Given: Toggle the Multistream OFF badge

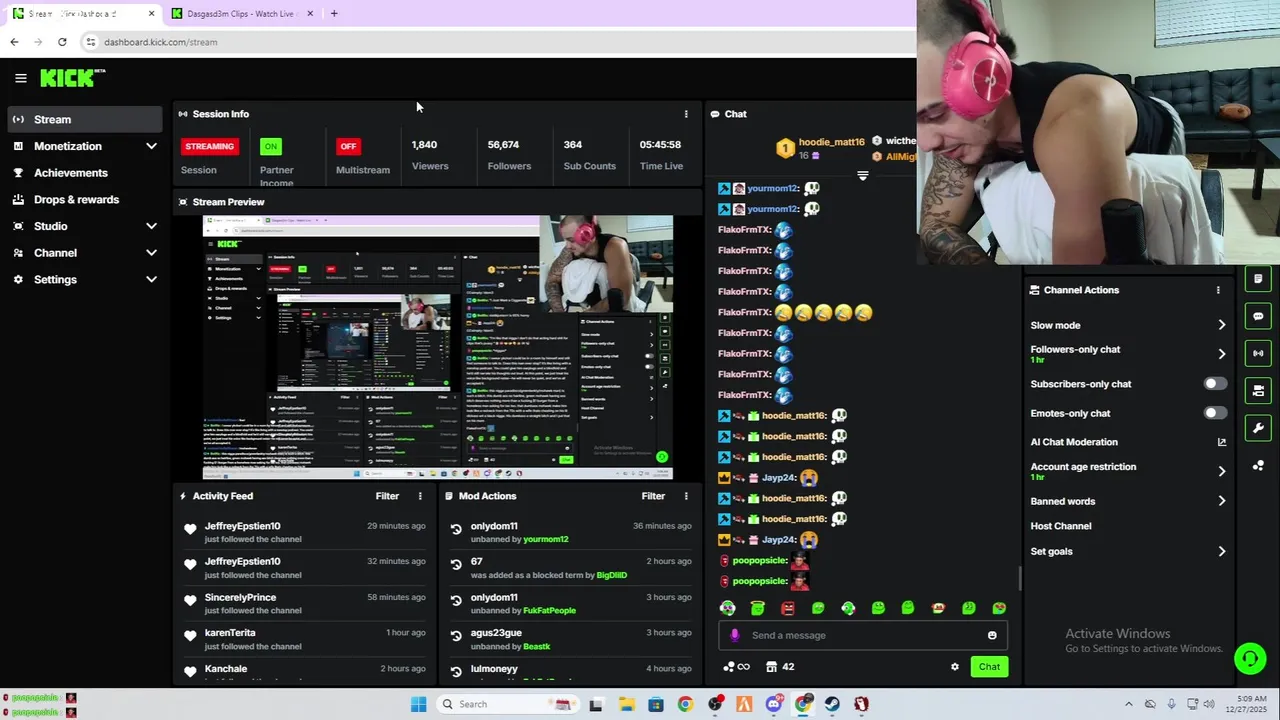Looking at the screenshot, I should point(348,146).
